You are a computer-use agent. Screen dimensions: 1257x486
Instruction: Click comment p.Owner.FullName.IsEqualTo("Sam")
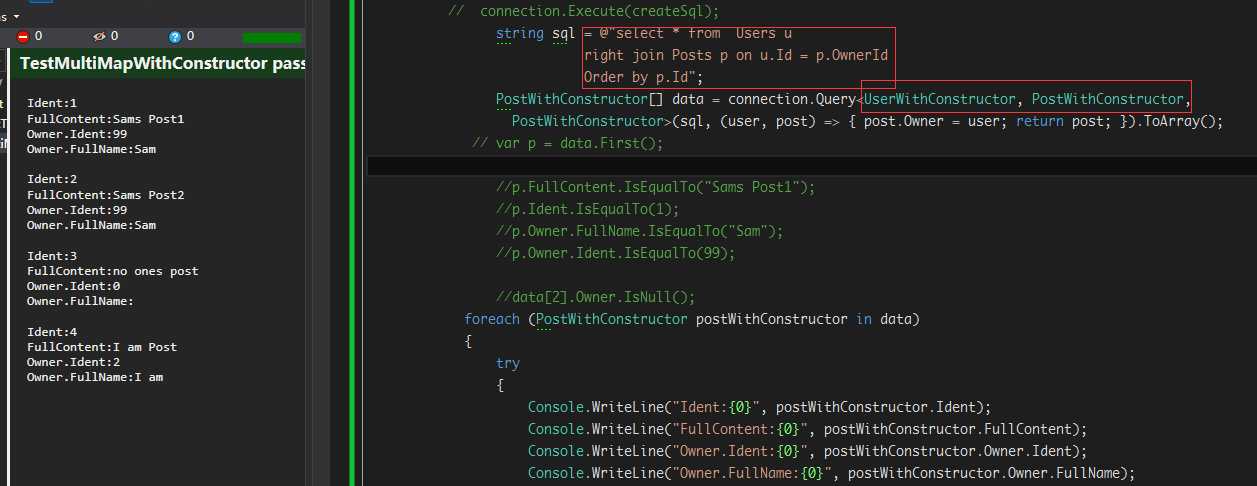pos(640,231)
